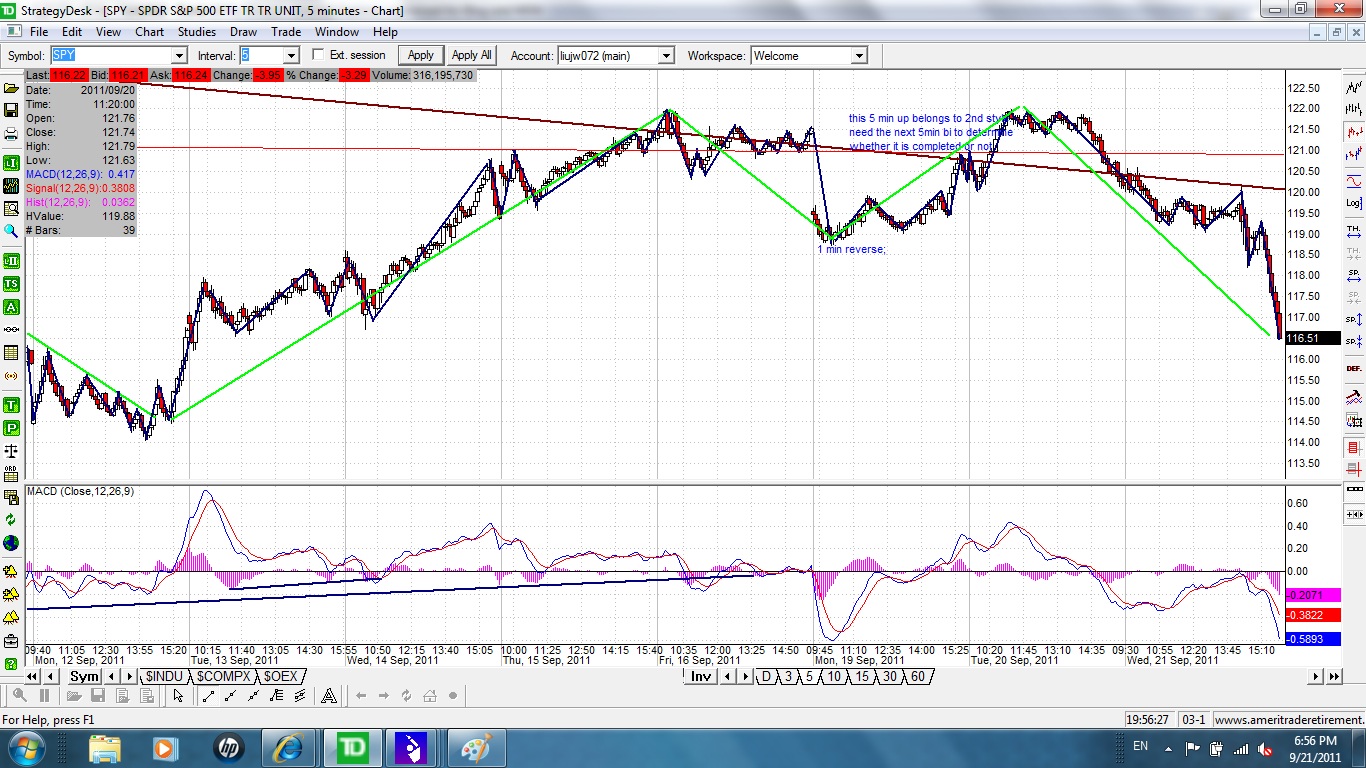Click the Windows Start button
Viewport: 1366px width, 768px height.
coord(25,747)
